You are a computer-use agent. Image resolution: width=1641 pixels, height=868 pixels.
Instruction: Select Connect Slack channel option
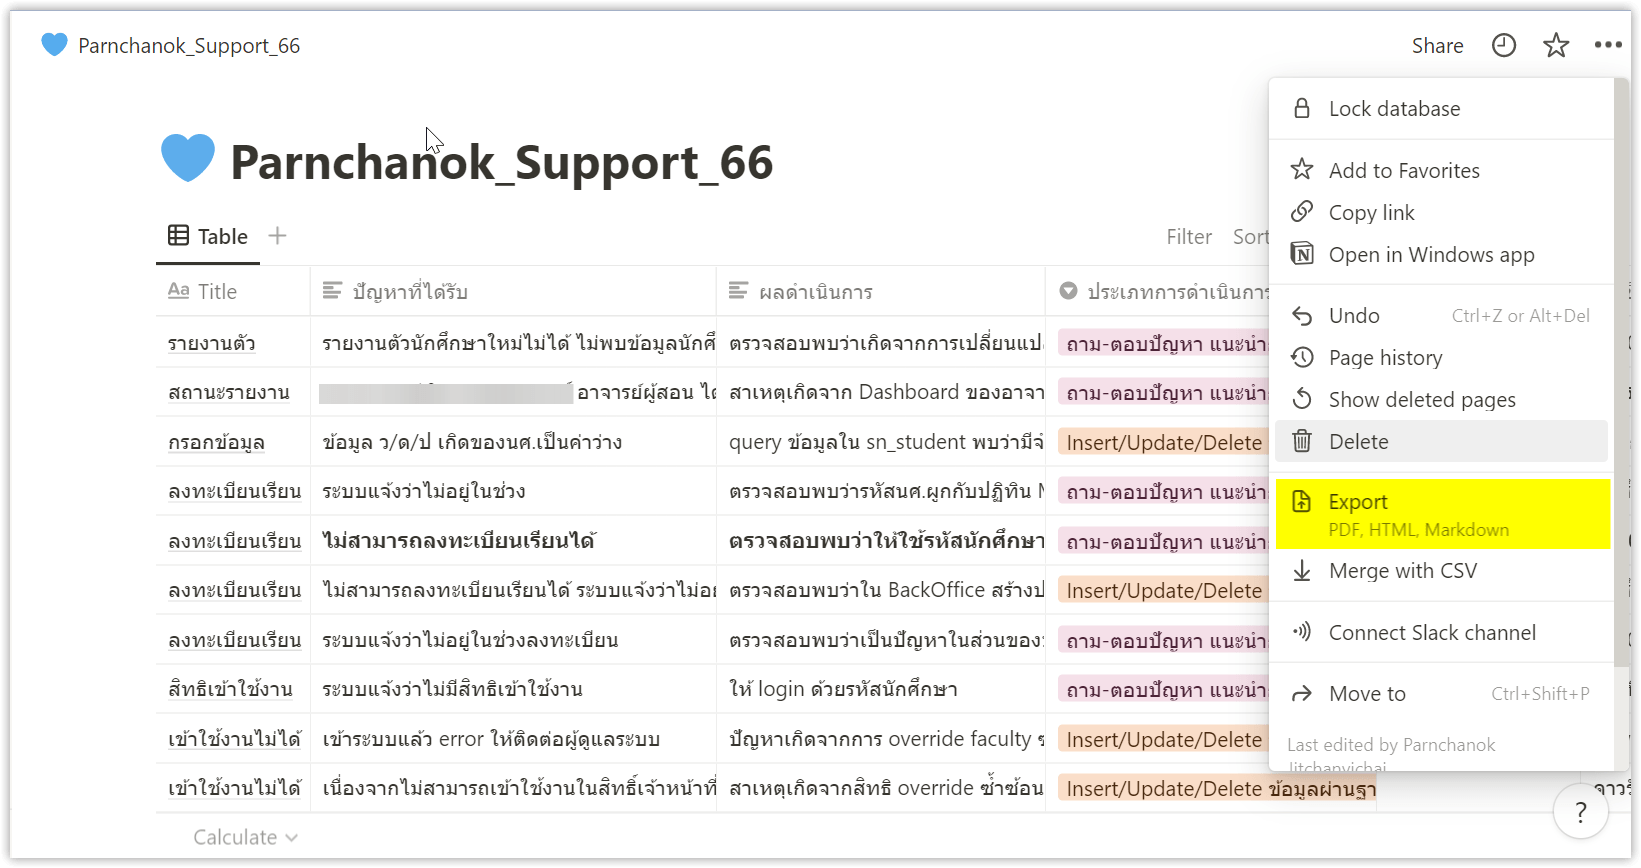point(1442,633)
